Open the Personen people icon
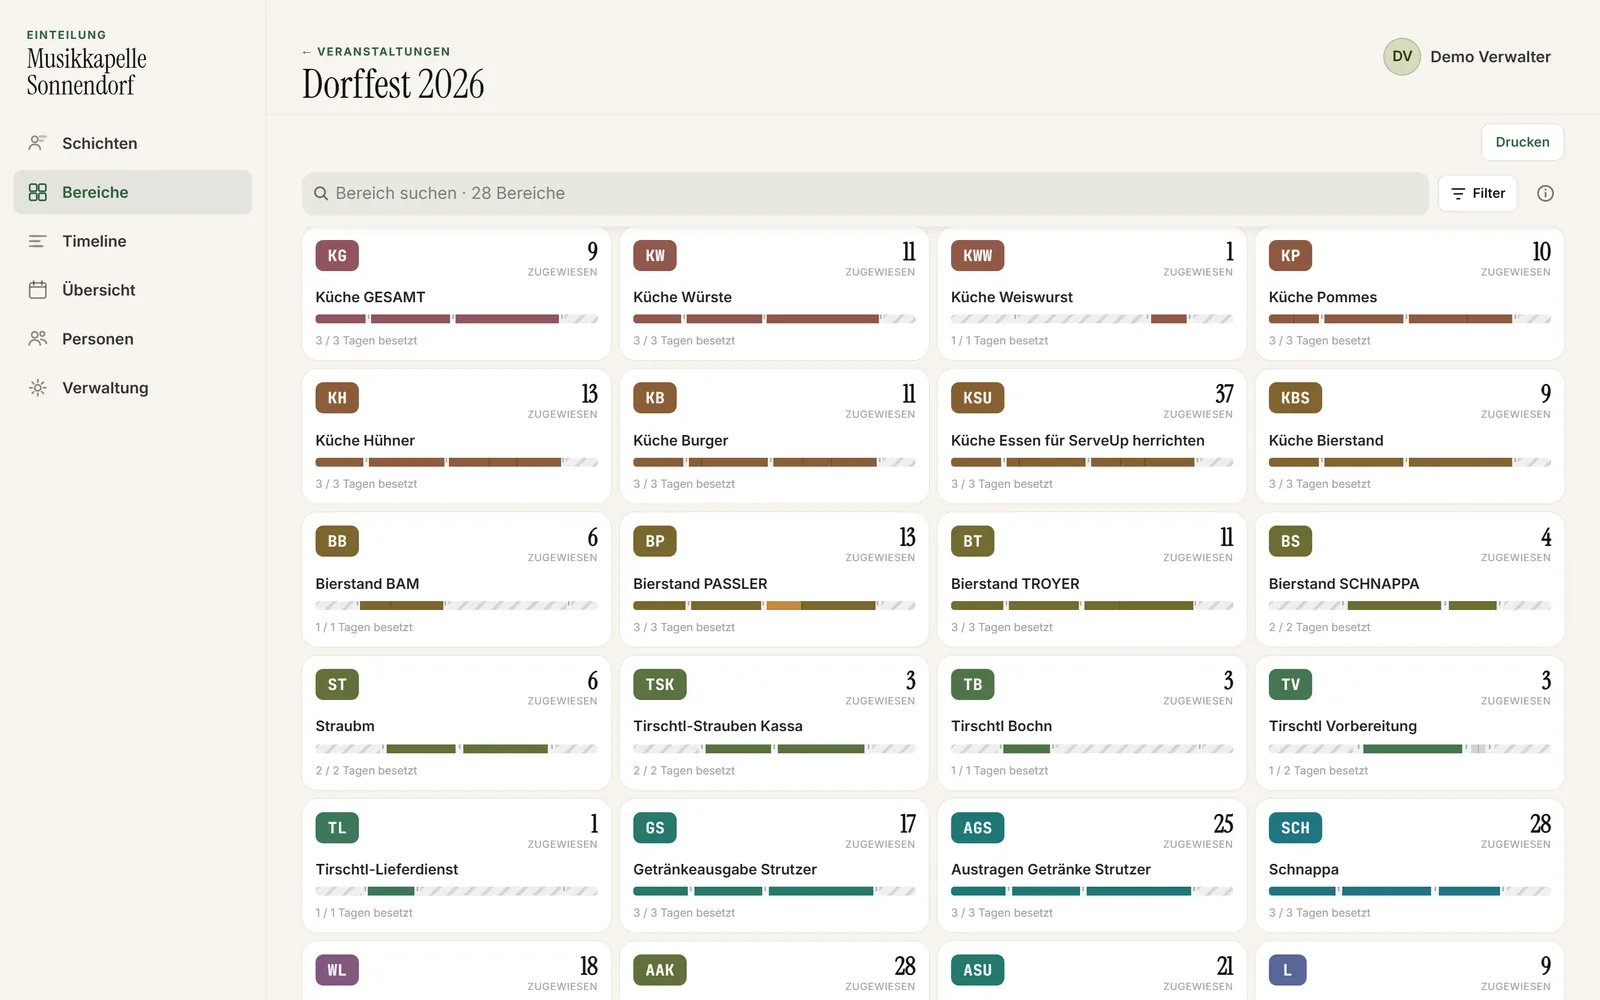 pos(38,339)
